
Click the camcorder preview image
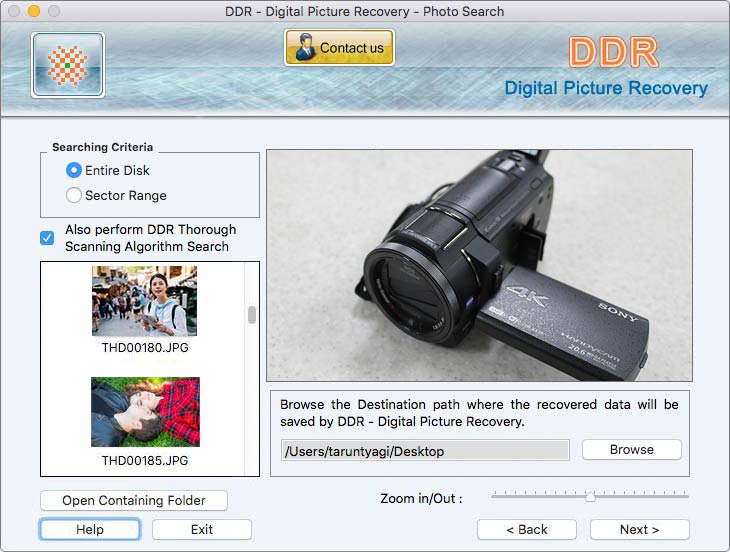coord(480,265)
